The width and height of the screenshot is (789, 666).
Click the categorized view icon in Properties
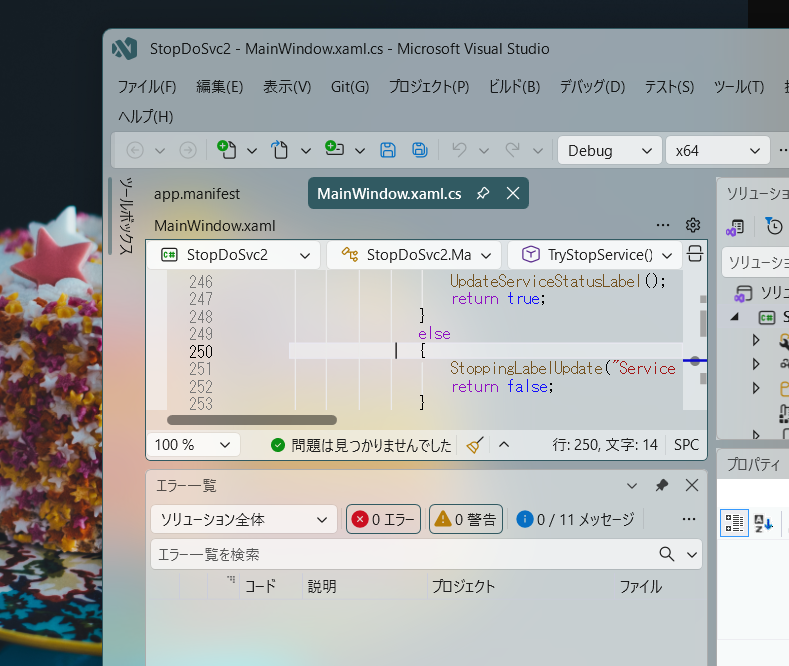[x=734, y=521]
